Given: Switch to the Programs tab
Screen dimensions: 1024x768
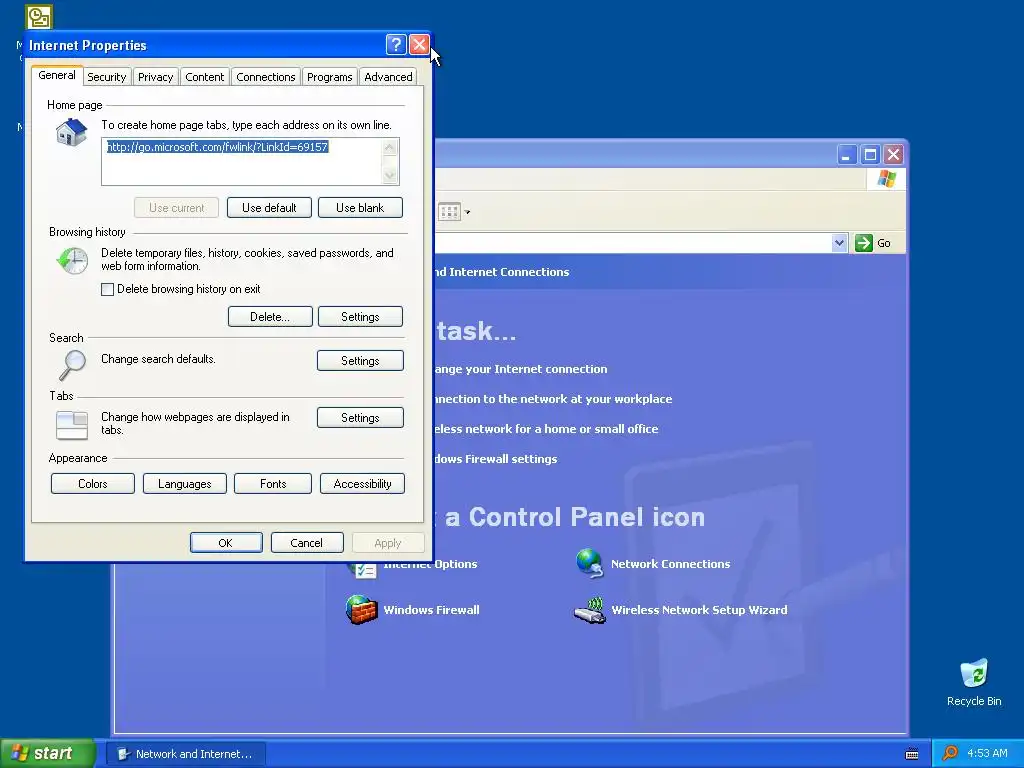Looking at the screenshot, I should point(330,77).
